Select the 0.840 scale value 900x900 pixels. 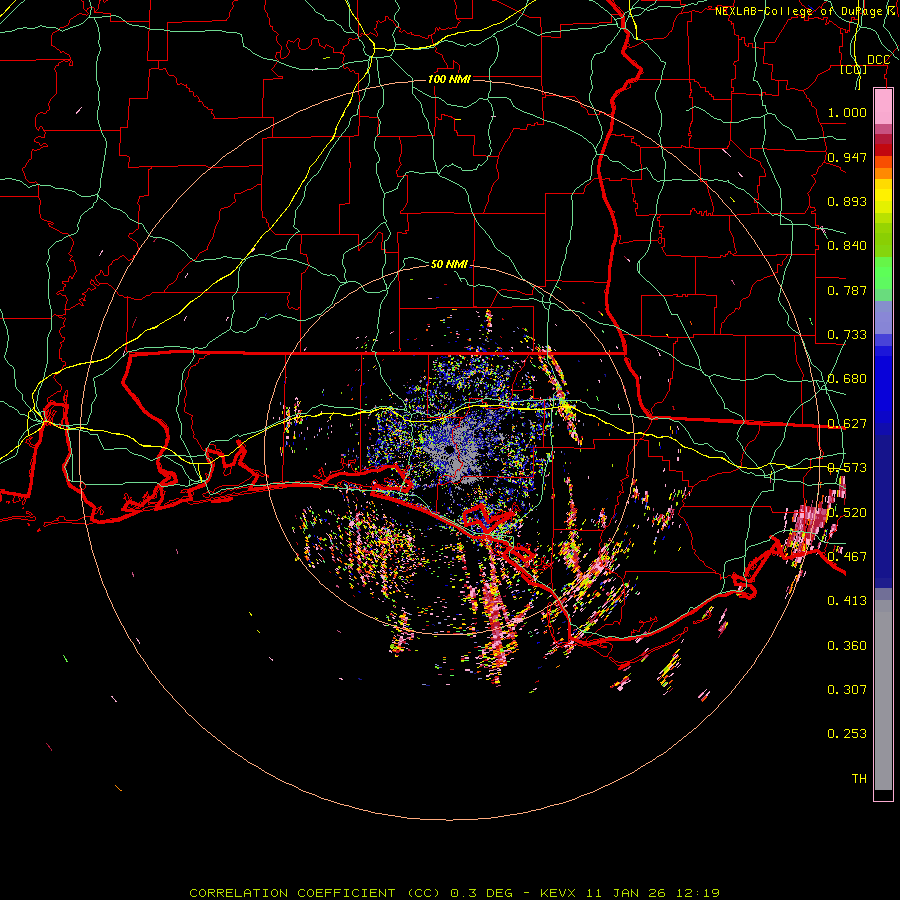pyautogui.click(x=847, y=246)
